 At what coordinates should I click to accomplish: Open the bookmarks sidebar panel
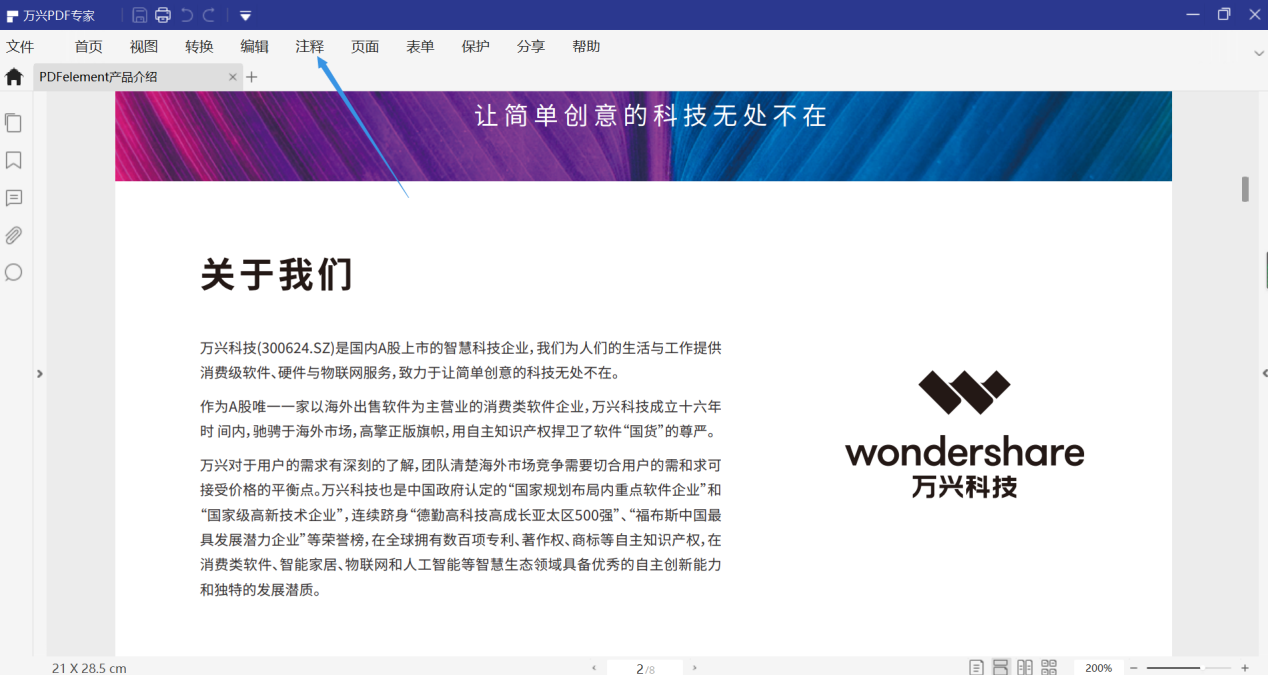13,160
